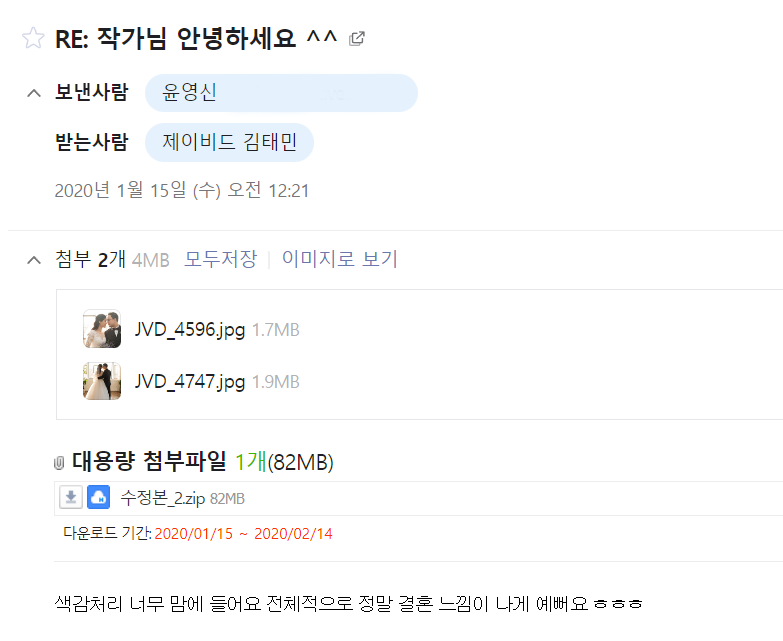This screenshot has width=783, height=641.
Task: Click the JVD_4596.jpg file name
Action: pos(190,329)
